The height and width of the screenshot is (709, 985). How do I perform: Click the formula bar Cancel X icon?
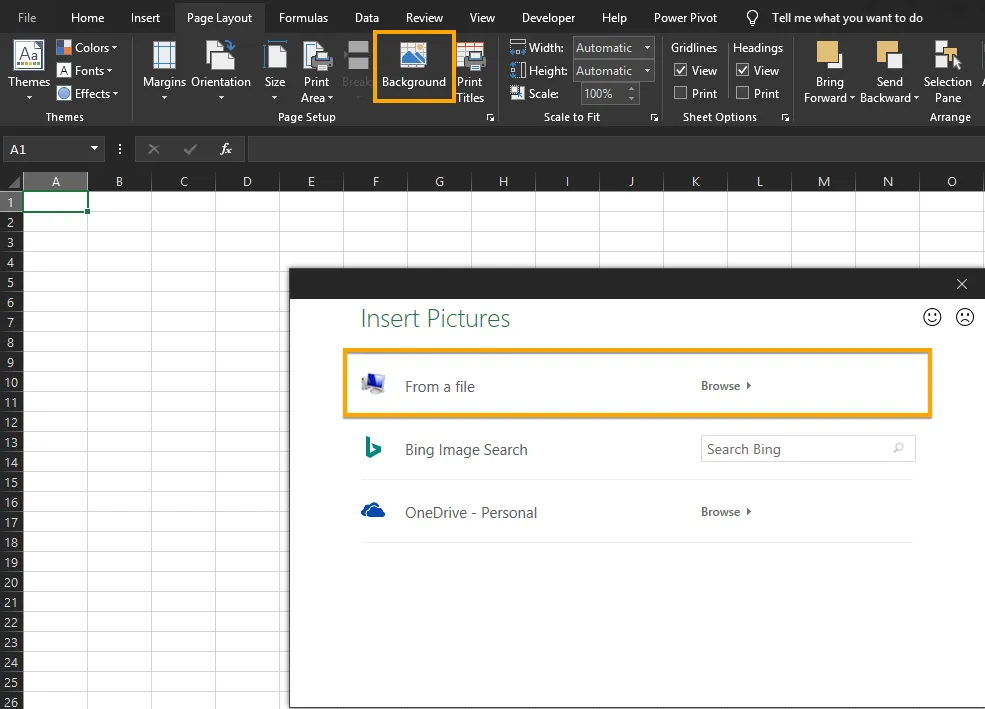click(153, 149)
